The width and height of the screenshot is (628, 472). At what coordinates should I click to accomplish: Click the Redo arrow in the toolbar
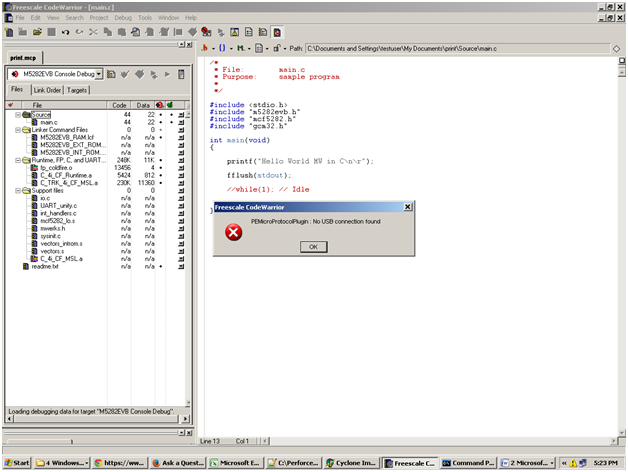pos(79,32)
